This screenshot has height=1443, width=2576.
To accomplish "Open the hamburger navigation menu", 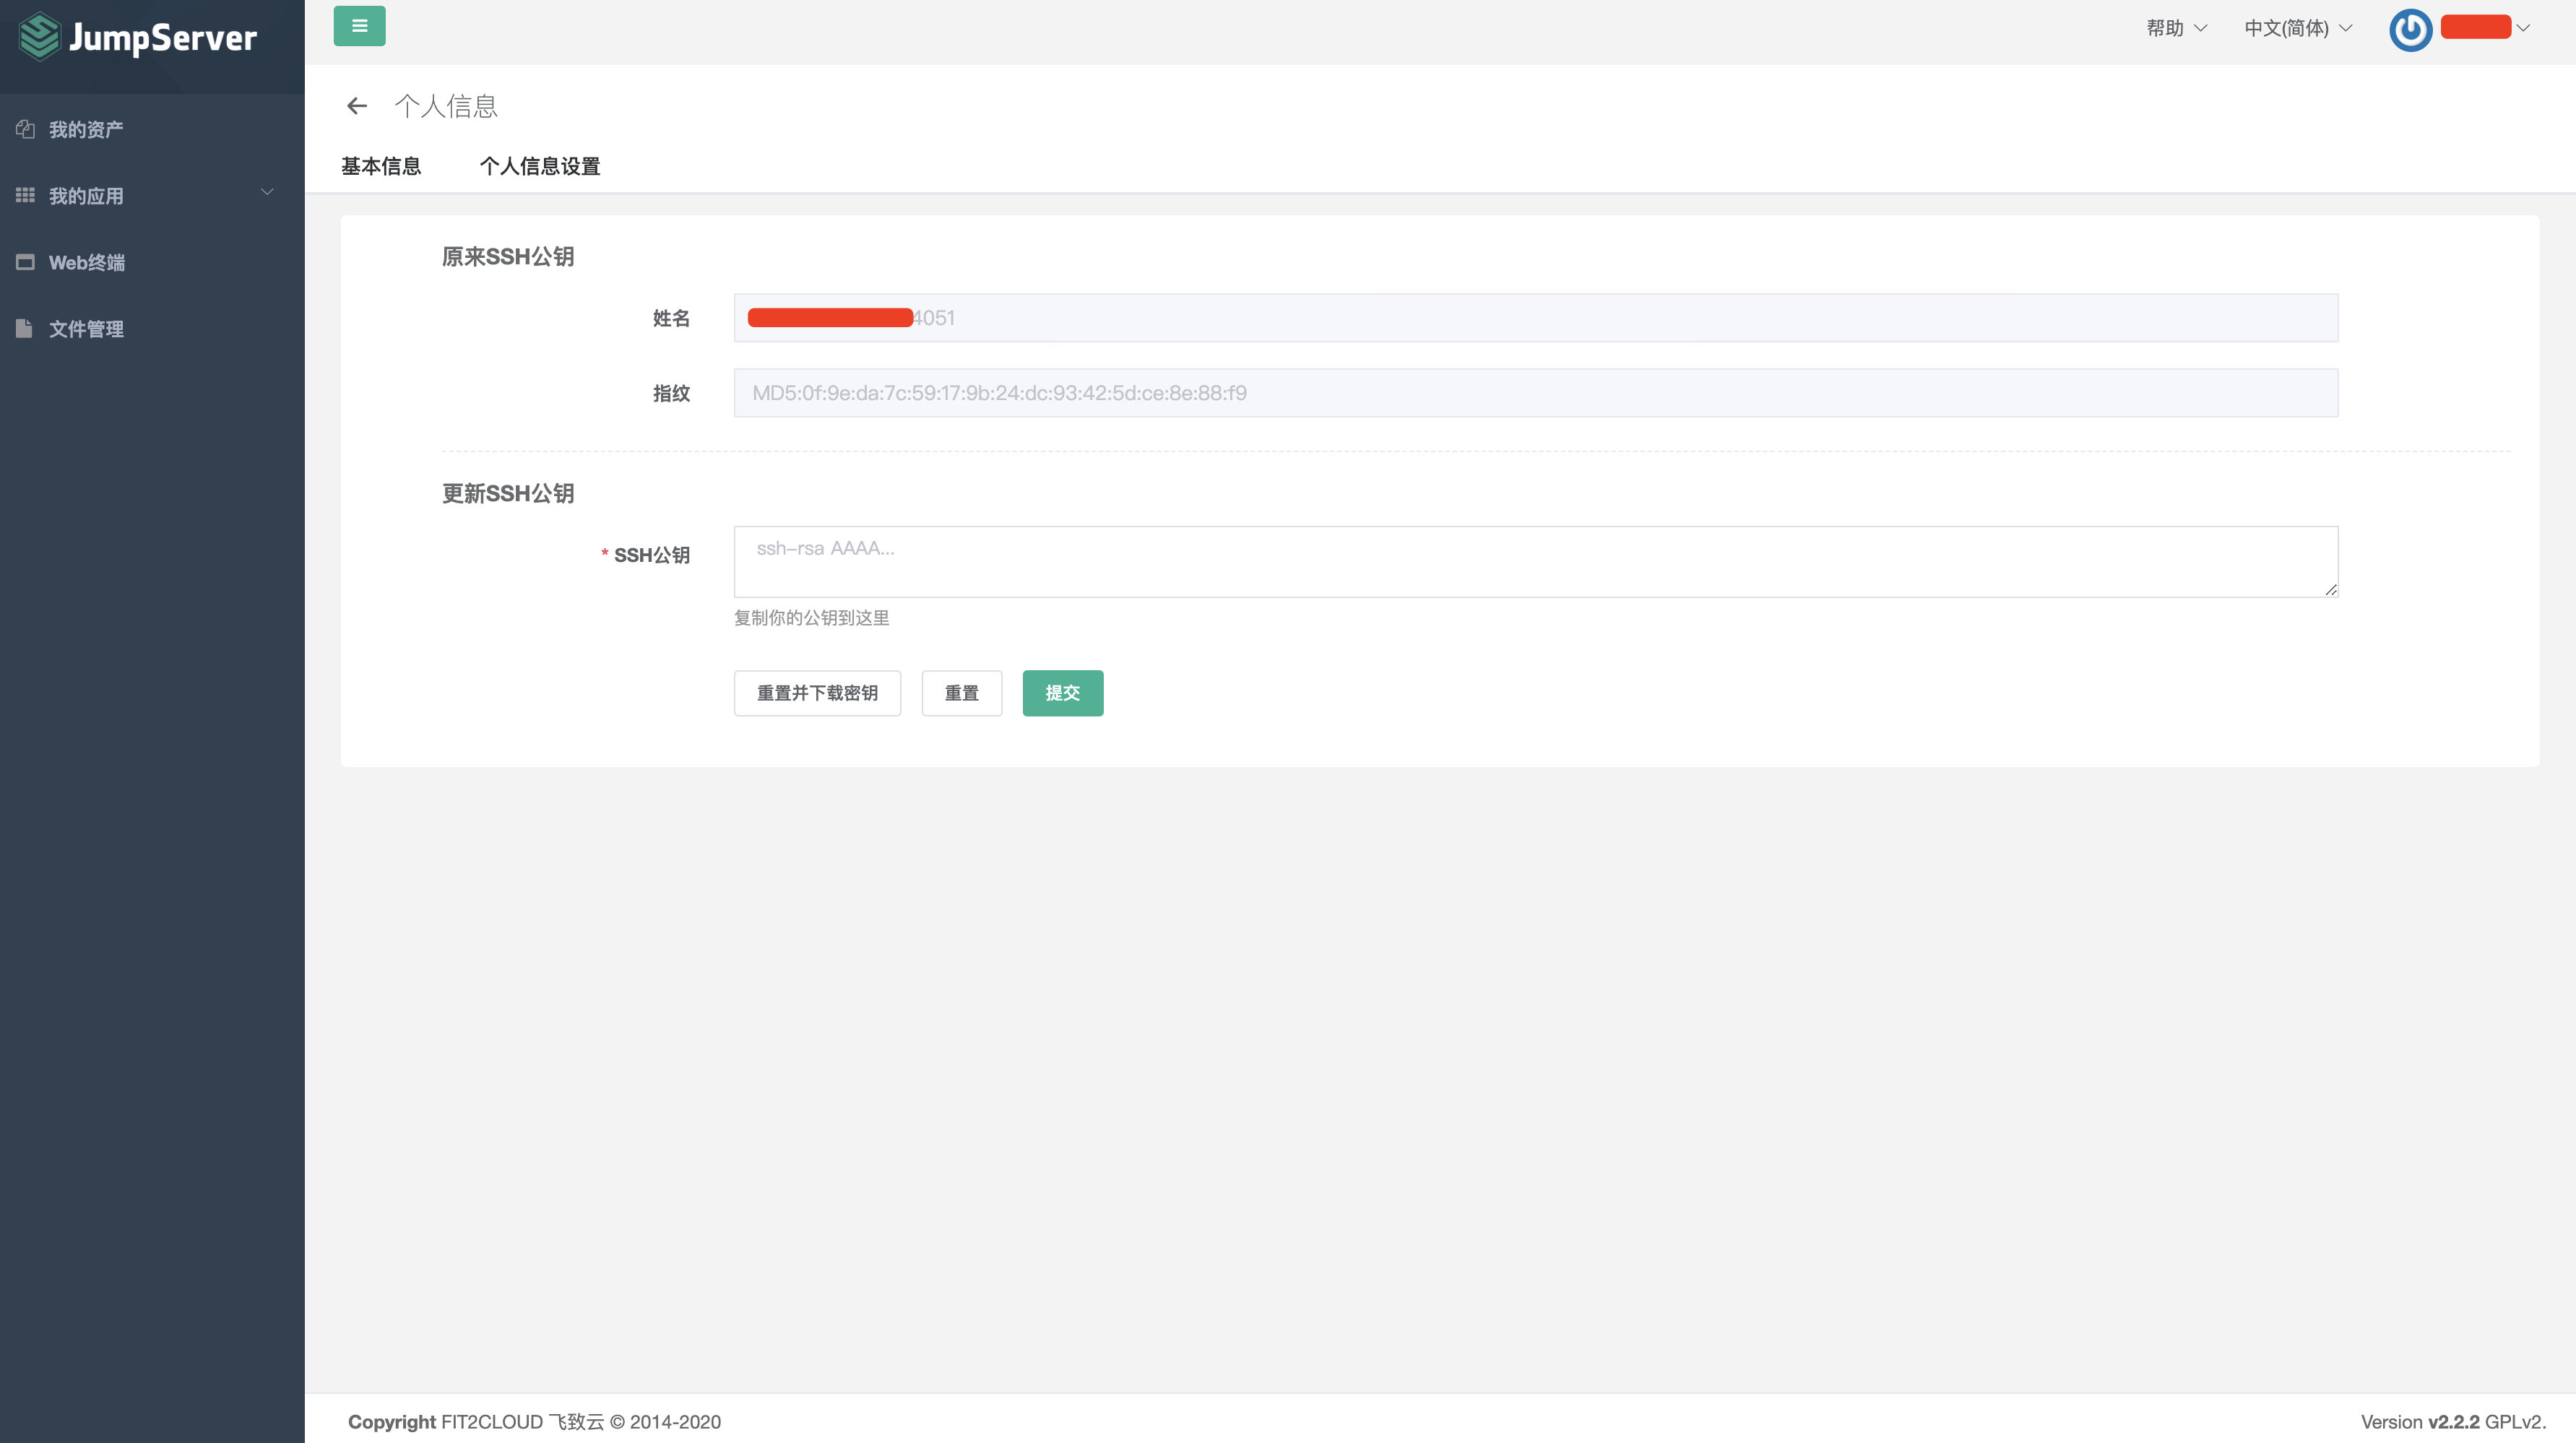I will [359, 26].
